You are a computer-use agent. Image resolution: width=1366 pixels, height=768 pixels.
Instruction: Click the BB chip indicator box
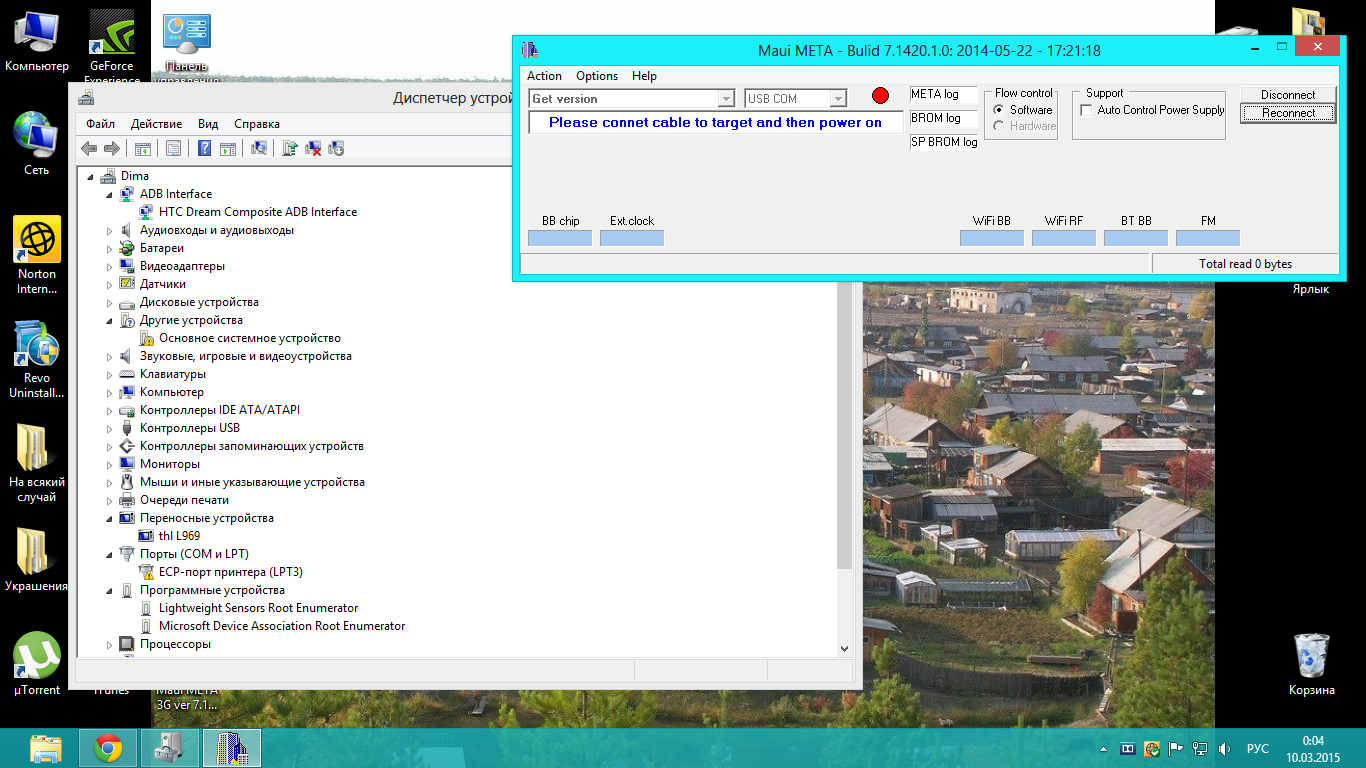560,238
